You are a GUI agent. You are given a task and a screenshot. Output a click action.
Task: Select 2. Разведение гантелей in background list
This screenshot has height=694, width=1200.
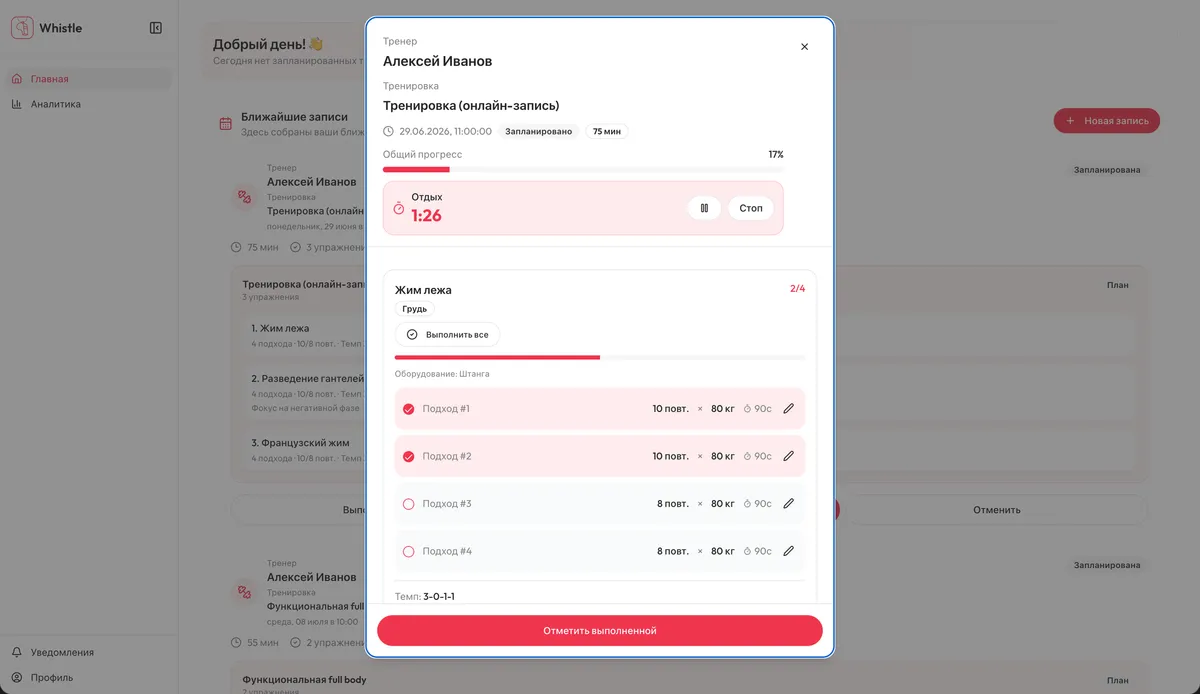[307, 379]
